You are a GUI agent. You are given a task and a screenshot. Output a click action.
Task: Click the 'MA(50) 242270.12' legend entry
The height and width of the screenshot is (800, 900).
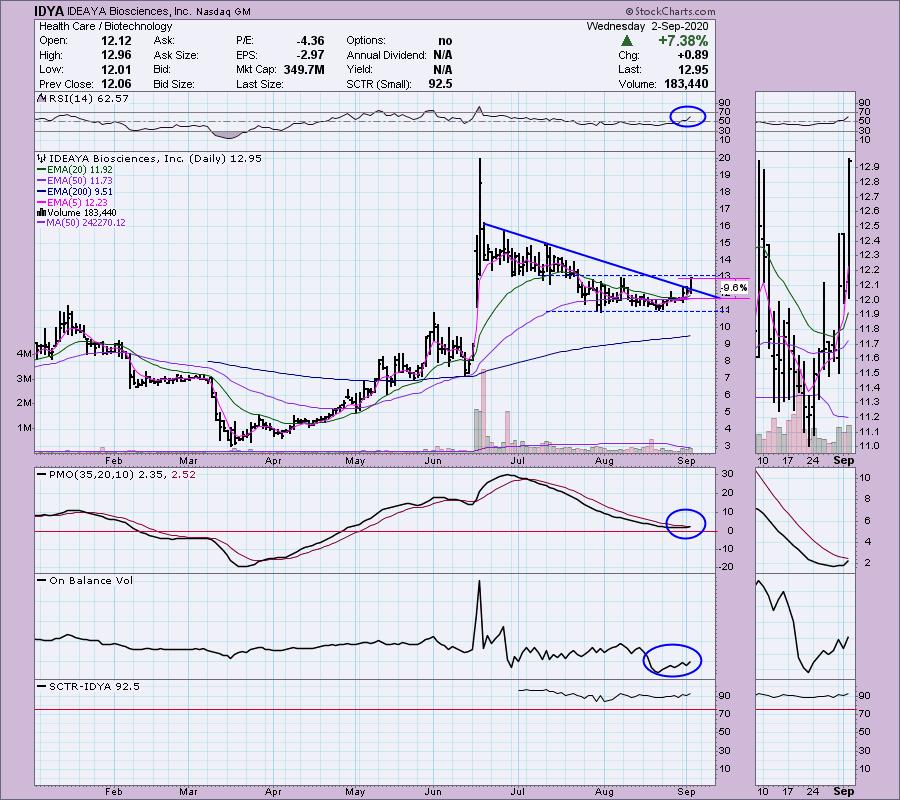(86, 223)
